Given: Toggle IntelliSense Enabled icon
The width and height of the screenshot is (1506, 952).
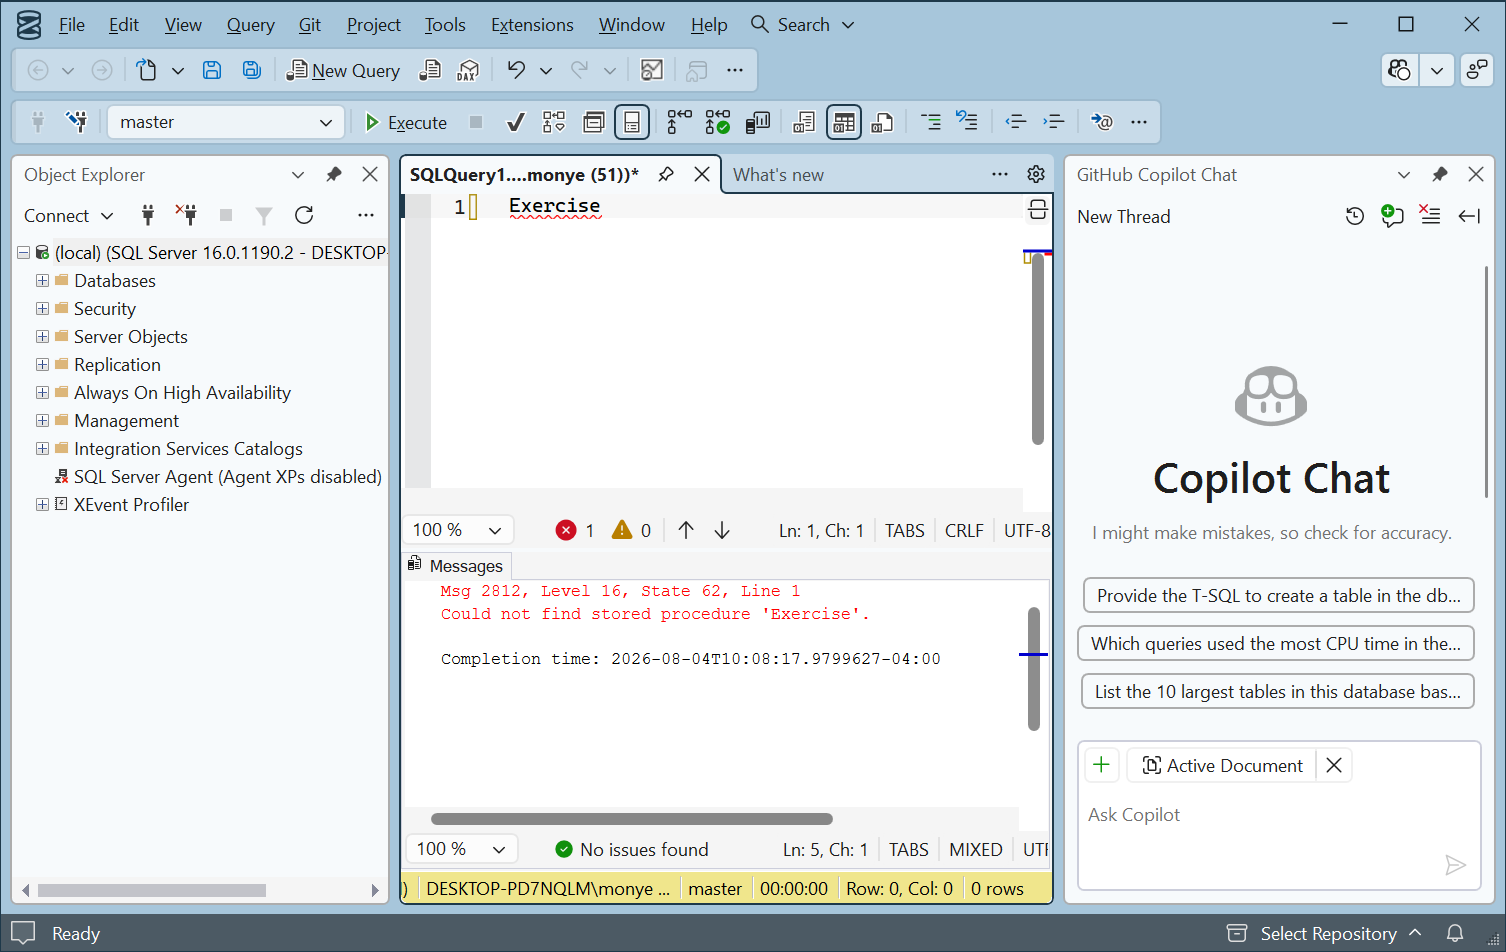Looking at the screenshot, I should tap(632, 122).
